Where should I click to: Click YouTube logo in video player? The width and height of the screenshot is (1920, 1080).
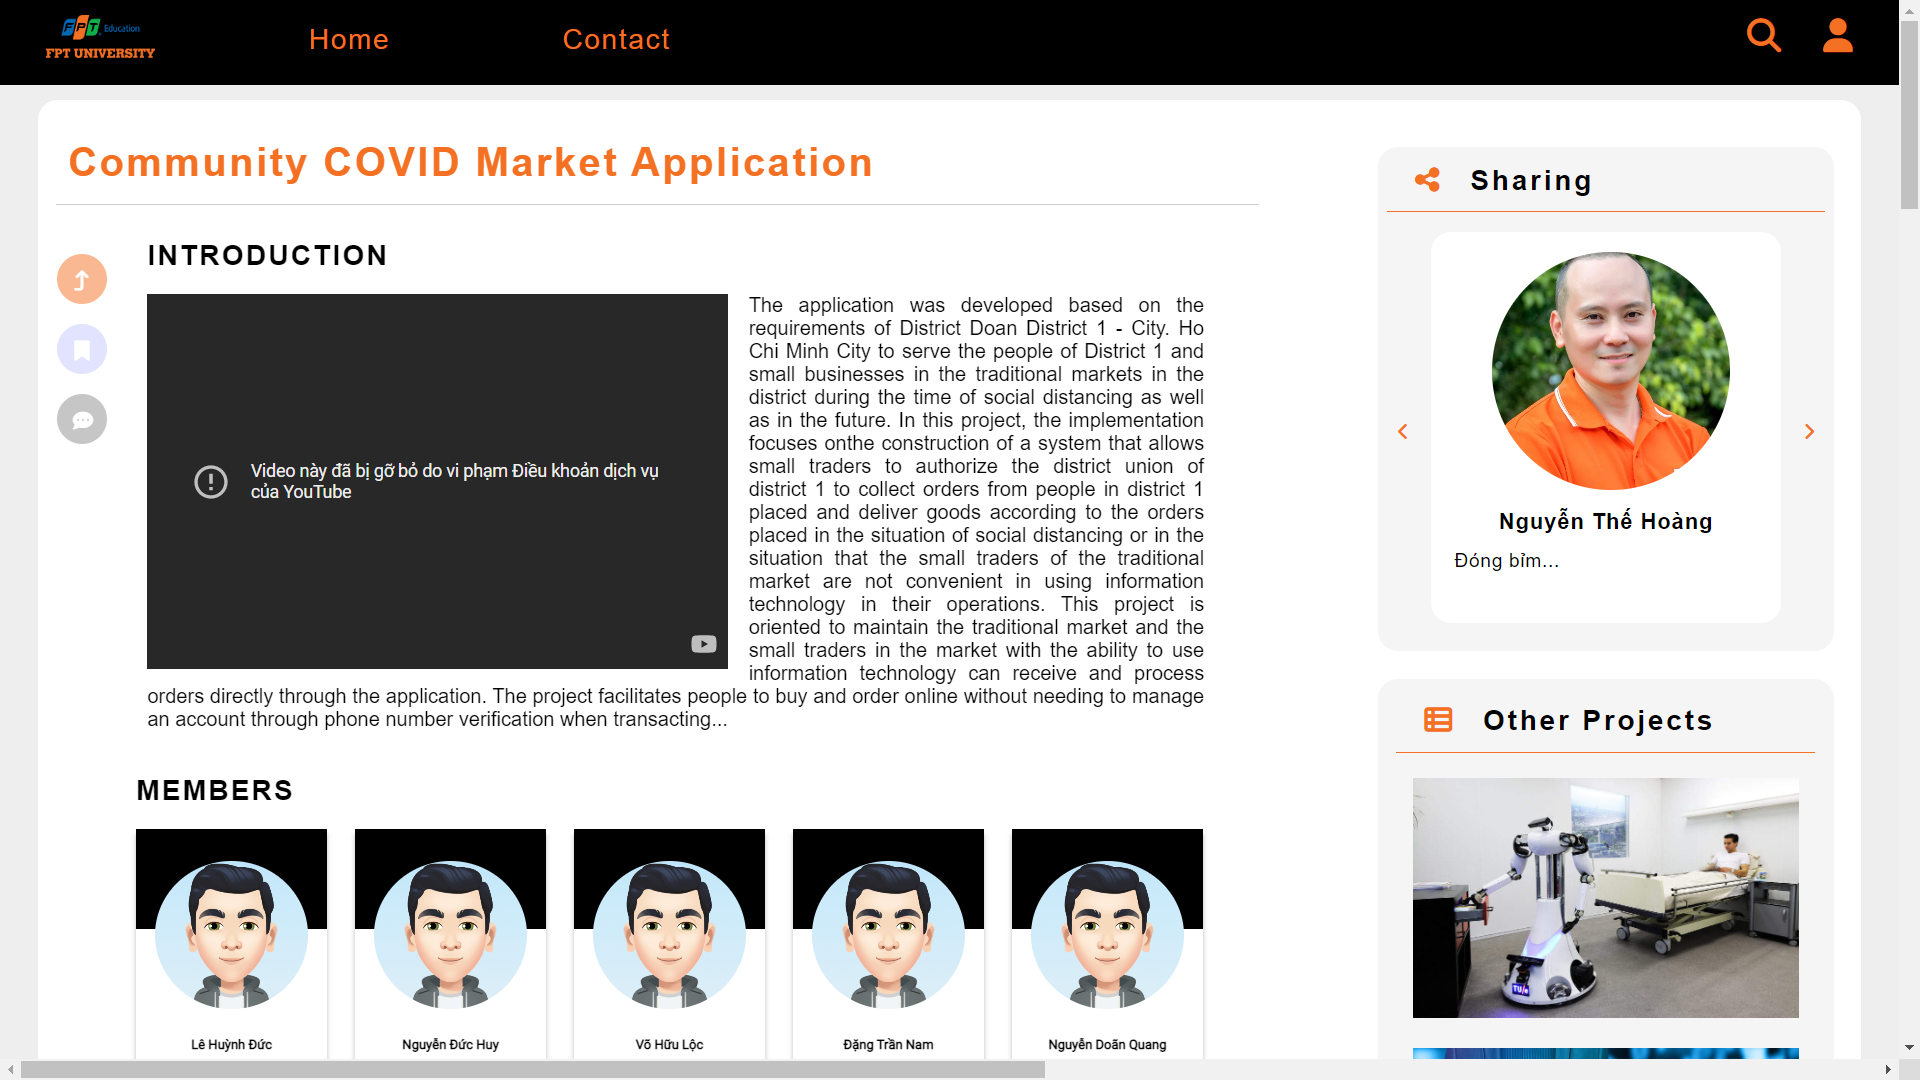[x=703, y=644]
